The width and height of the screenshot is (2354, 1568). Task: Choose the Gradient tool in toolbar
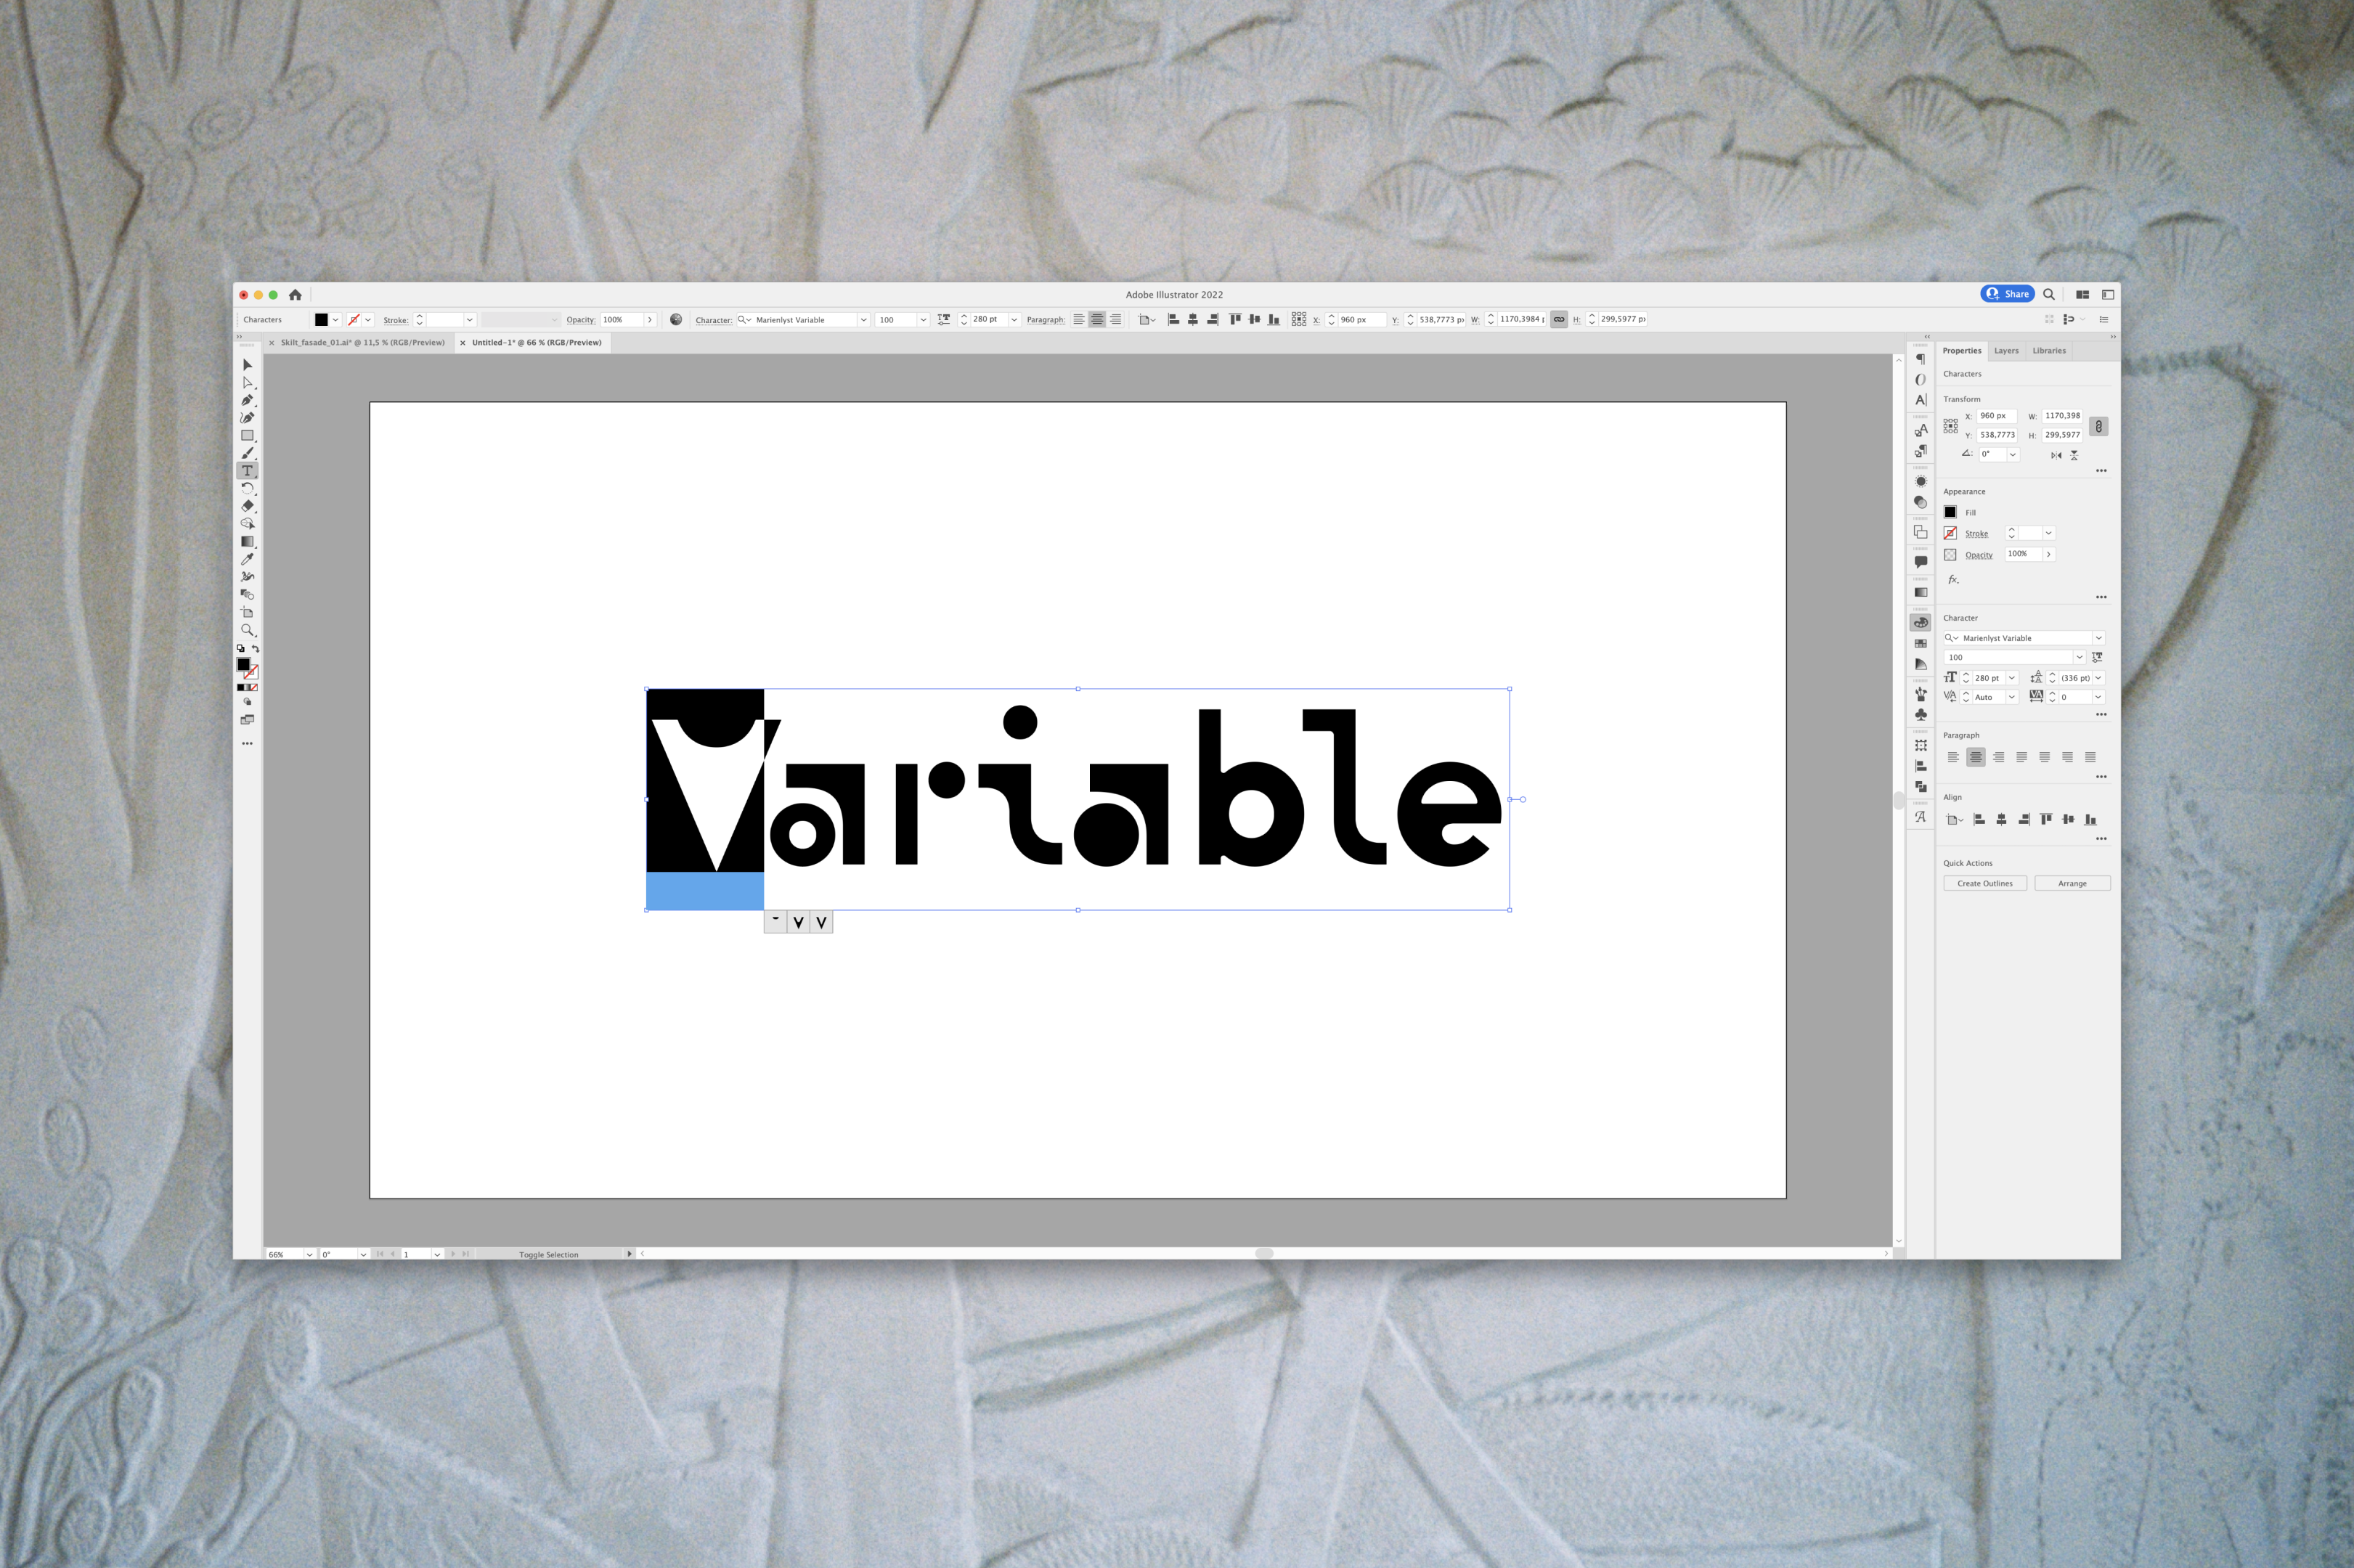pos(247,541)
